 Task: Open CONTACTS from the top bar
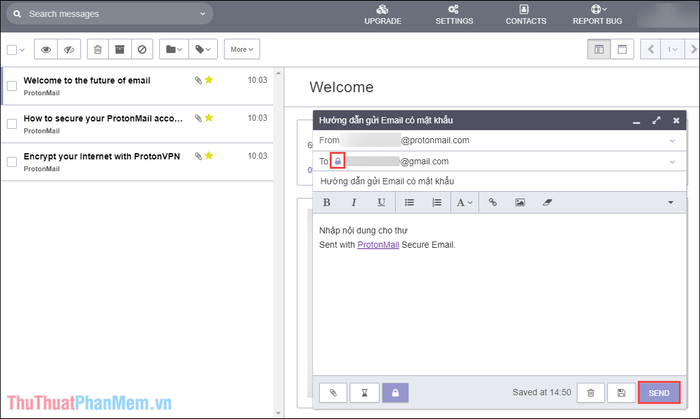[x=525, y=15]
